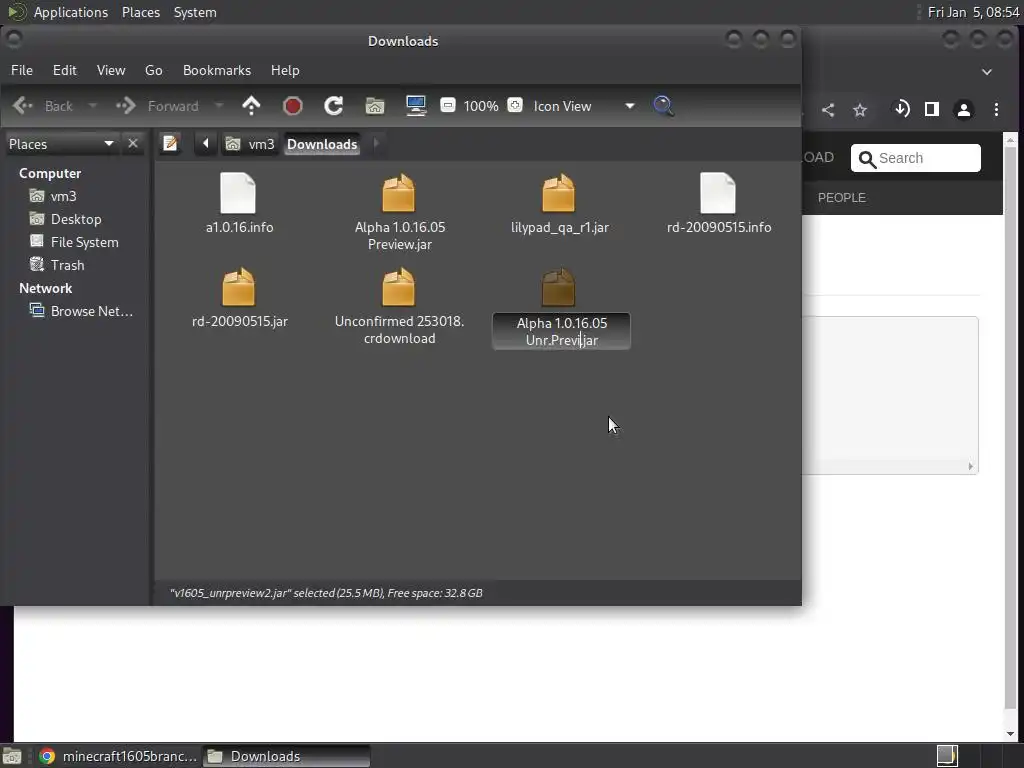Open the Bookmarks menu
The width and height of the screenshot is (1024, 768).
click(217, 71)
